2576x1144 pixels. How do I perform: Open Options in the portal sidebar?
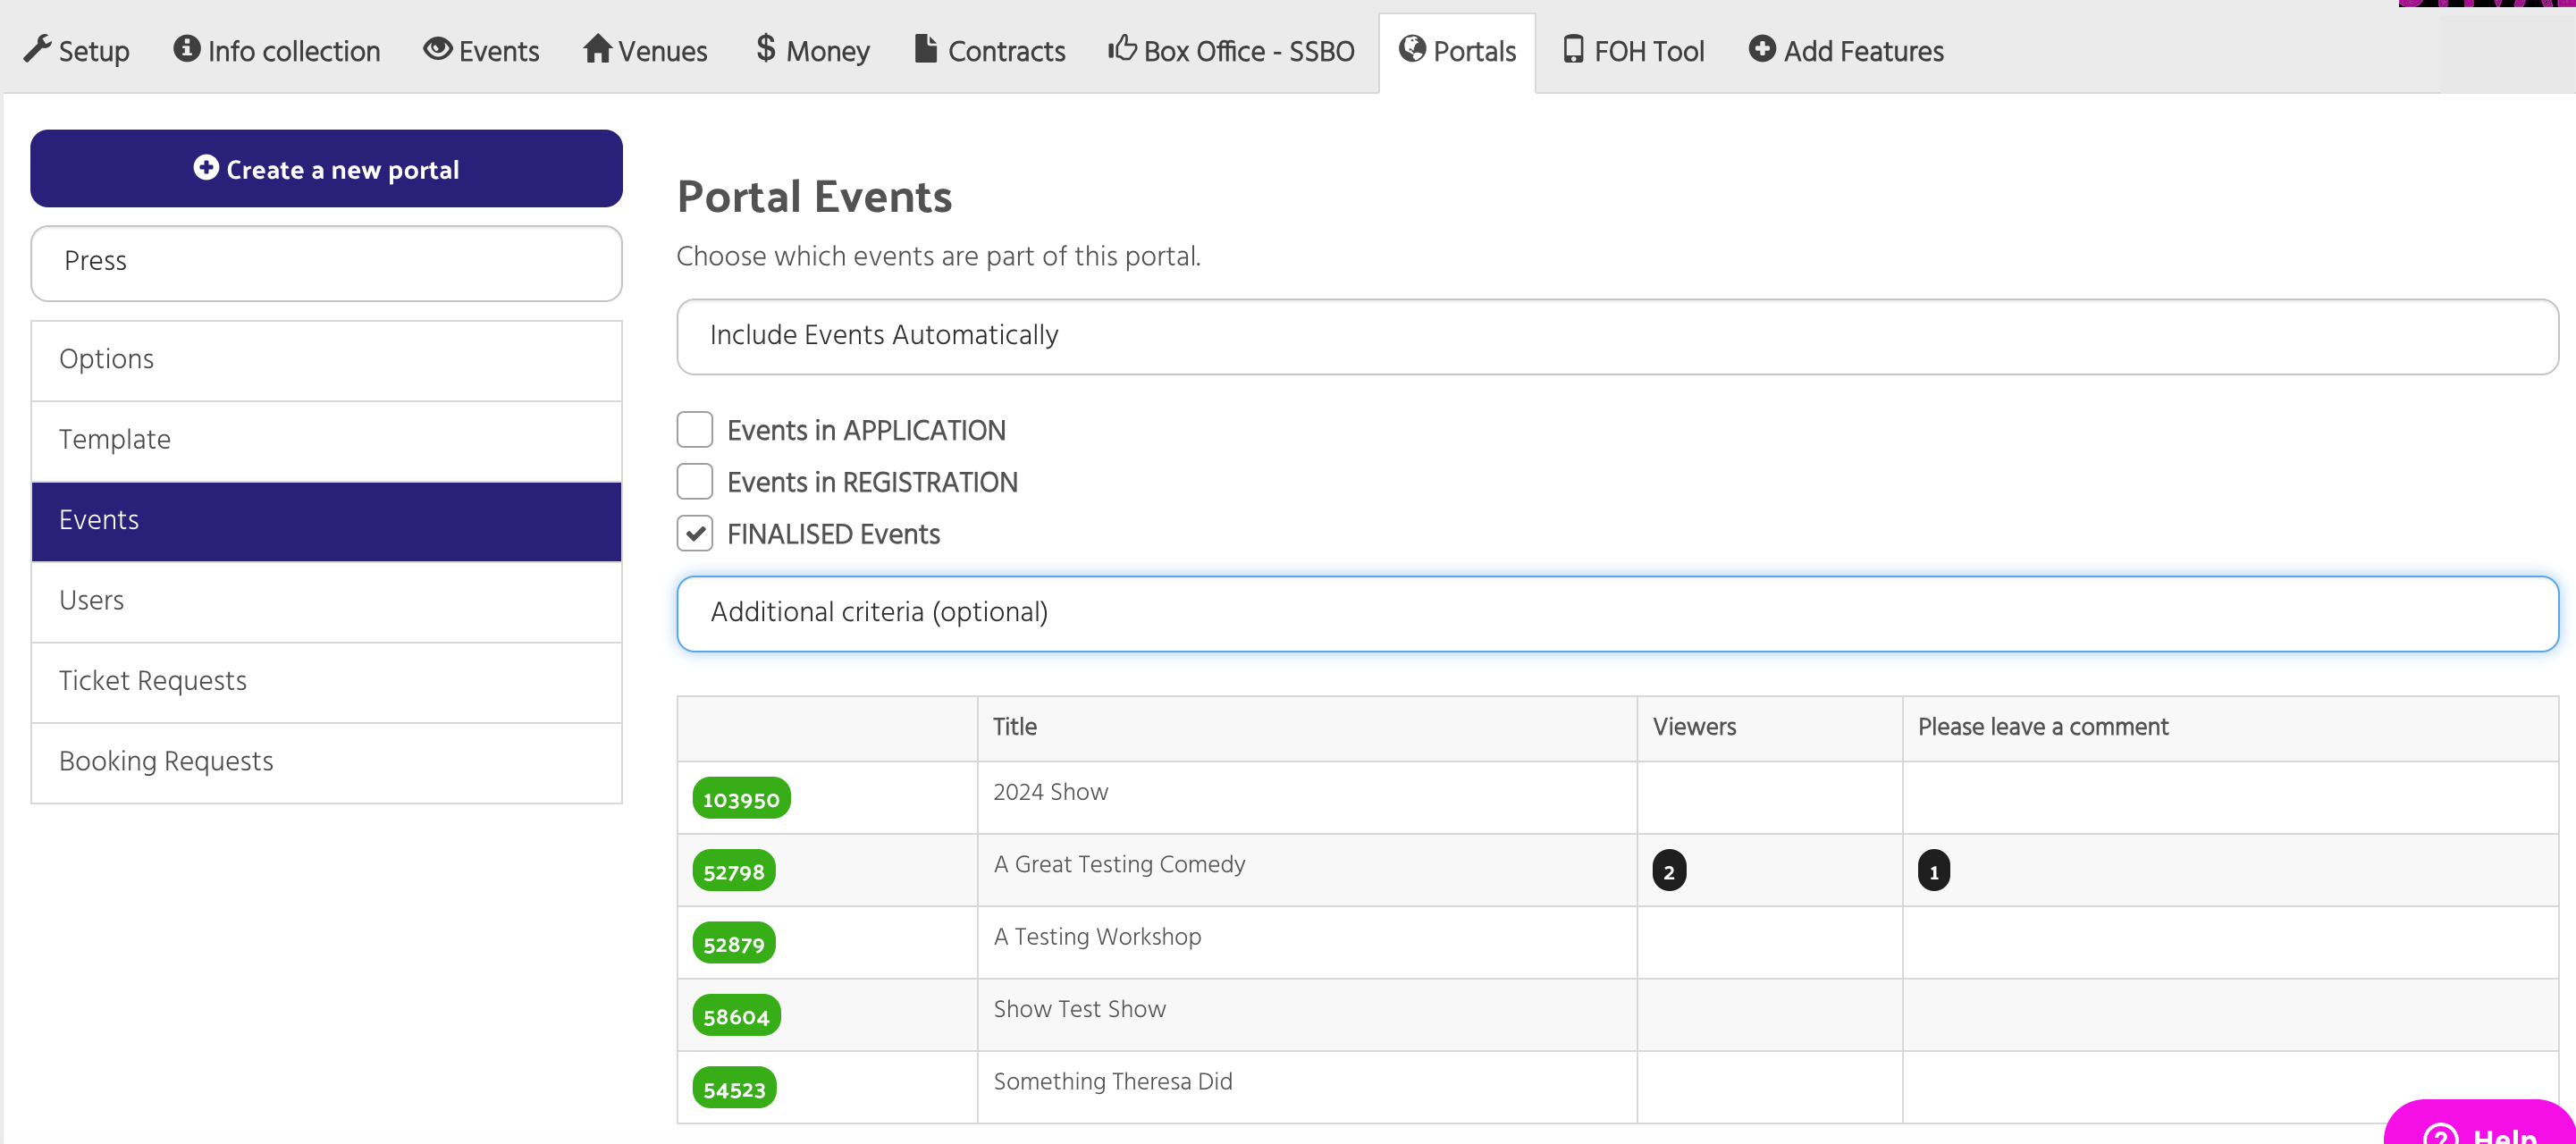326,360
